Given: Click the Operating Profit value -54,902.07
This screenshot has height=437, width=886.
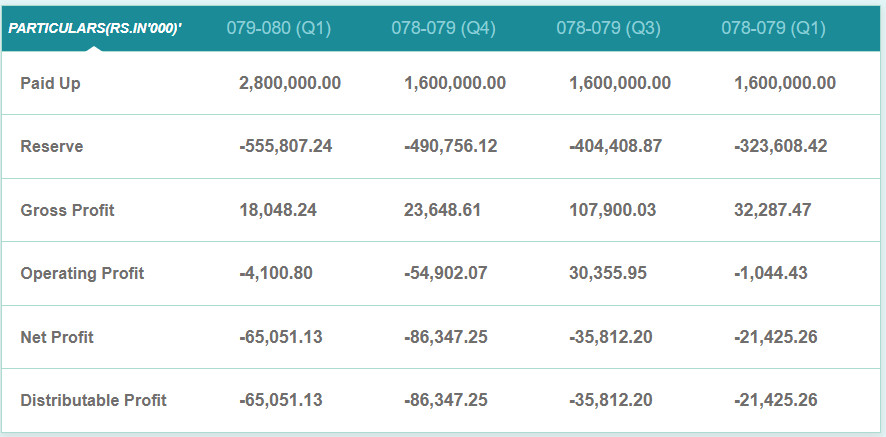Looking at the screenshot, I should click(446, 273).
